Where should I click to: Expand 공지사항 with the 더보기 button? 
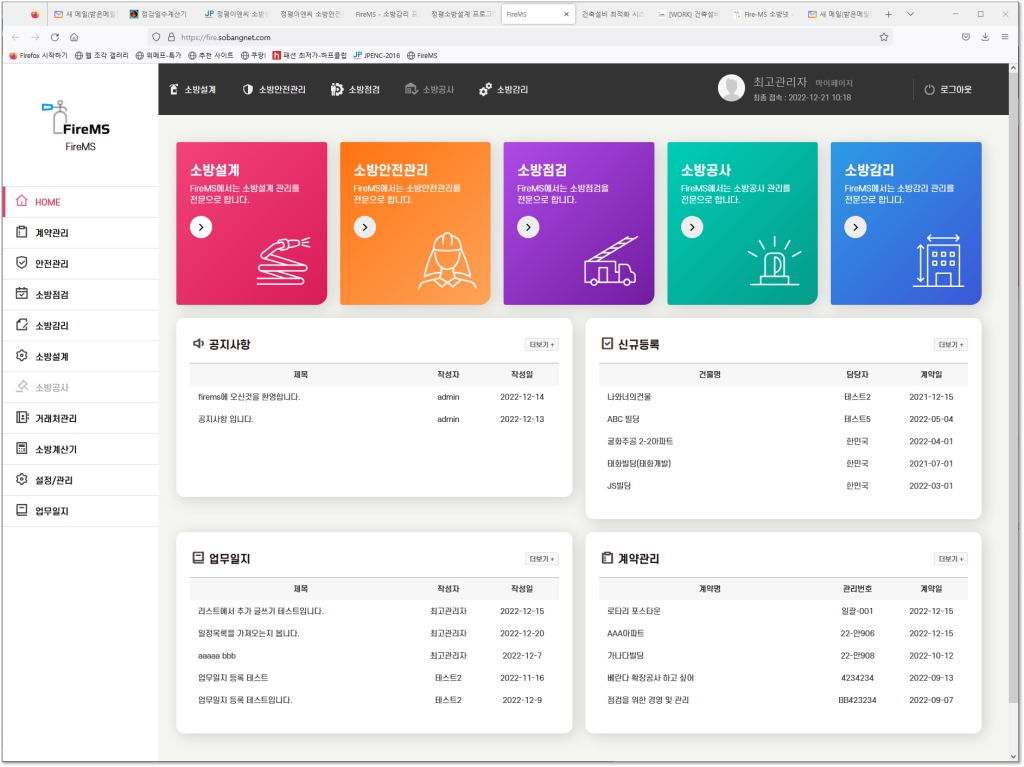point(541,345)
